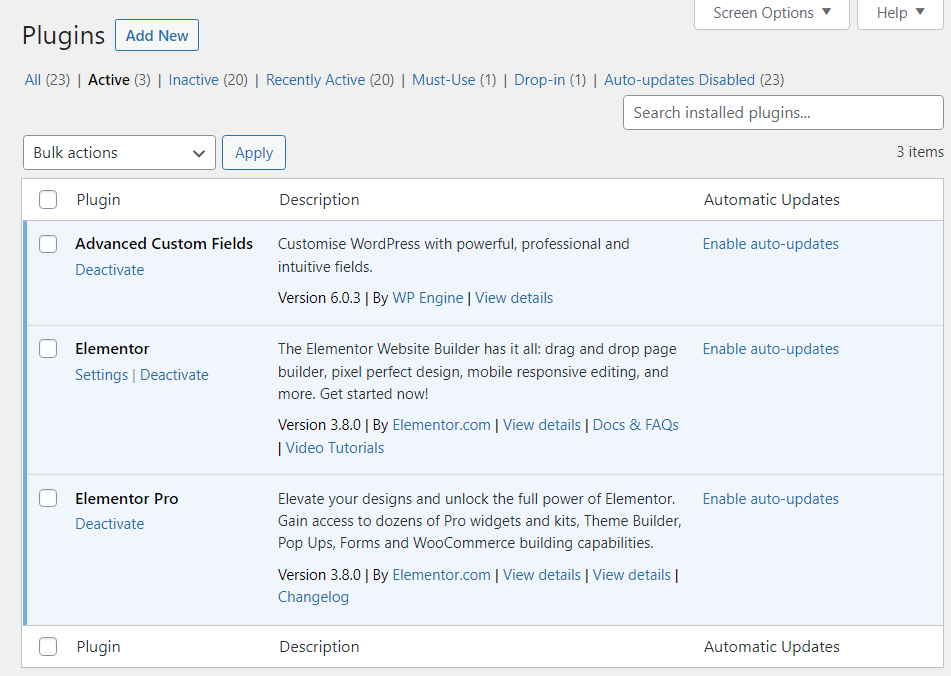This screenshot has width=951, height=676.
Task: Select the Elementor plugin checkbox
Action: pyautogui.click(x=48, y=349)
